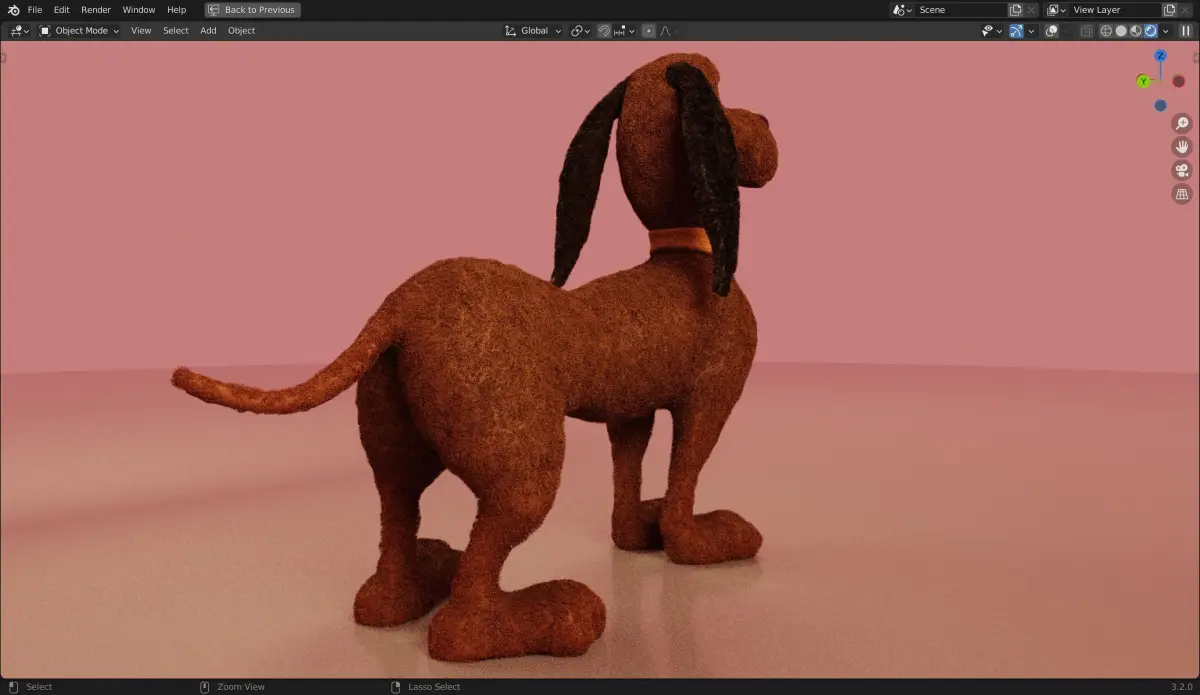Viewport: 1200px width, 695px height.
Task: Open the Render menu
Action: tap(96, 10)
